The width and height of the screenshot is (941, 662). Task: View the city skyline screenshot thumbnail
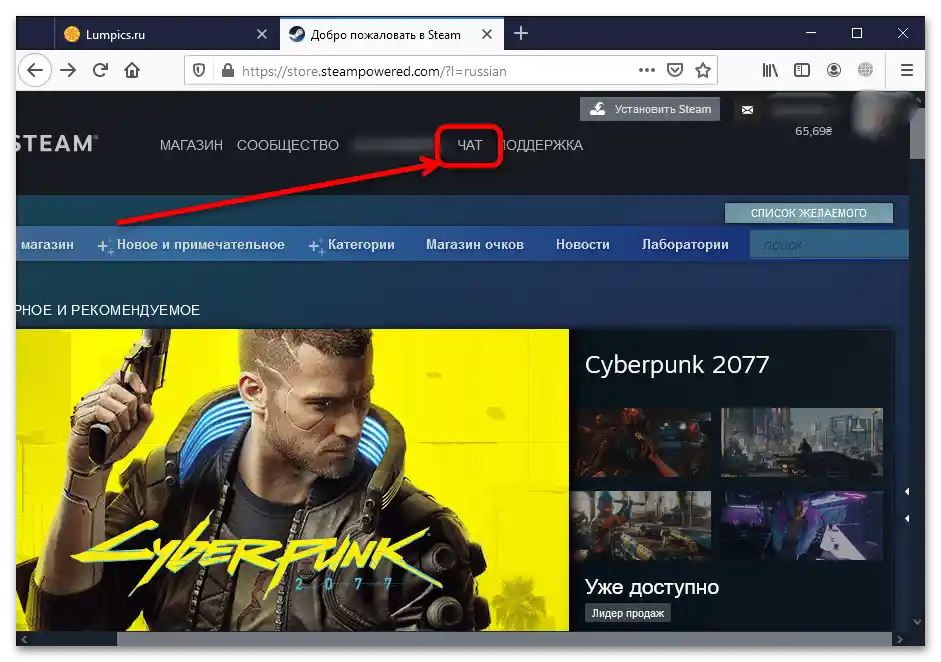(802, 442)
